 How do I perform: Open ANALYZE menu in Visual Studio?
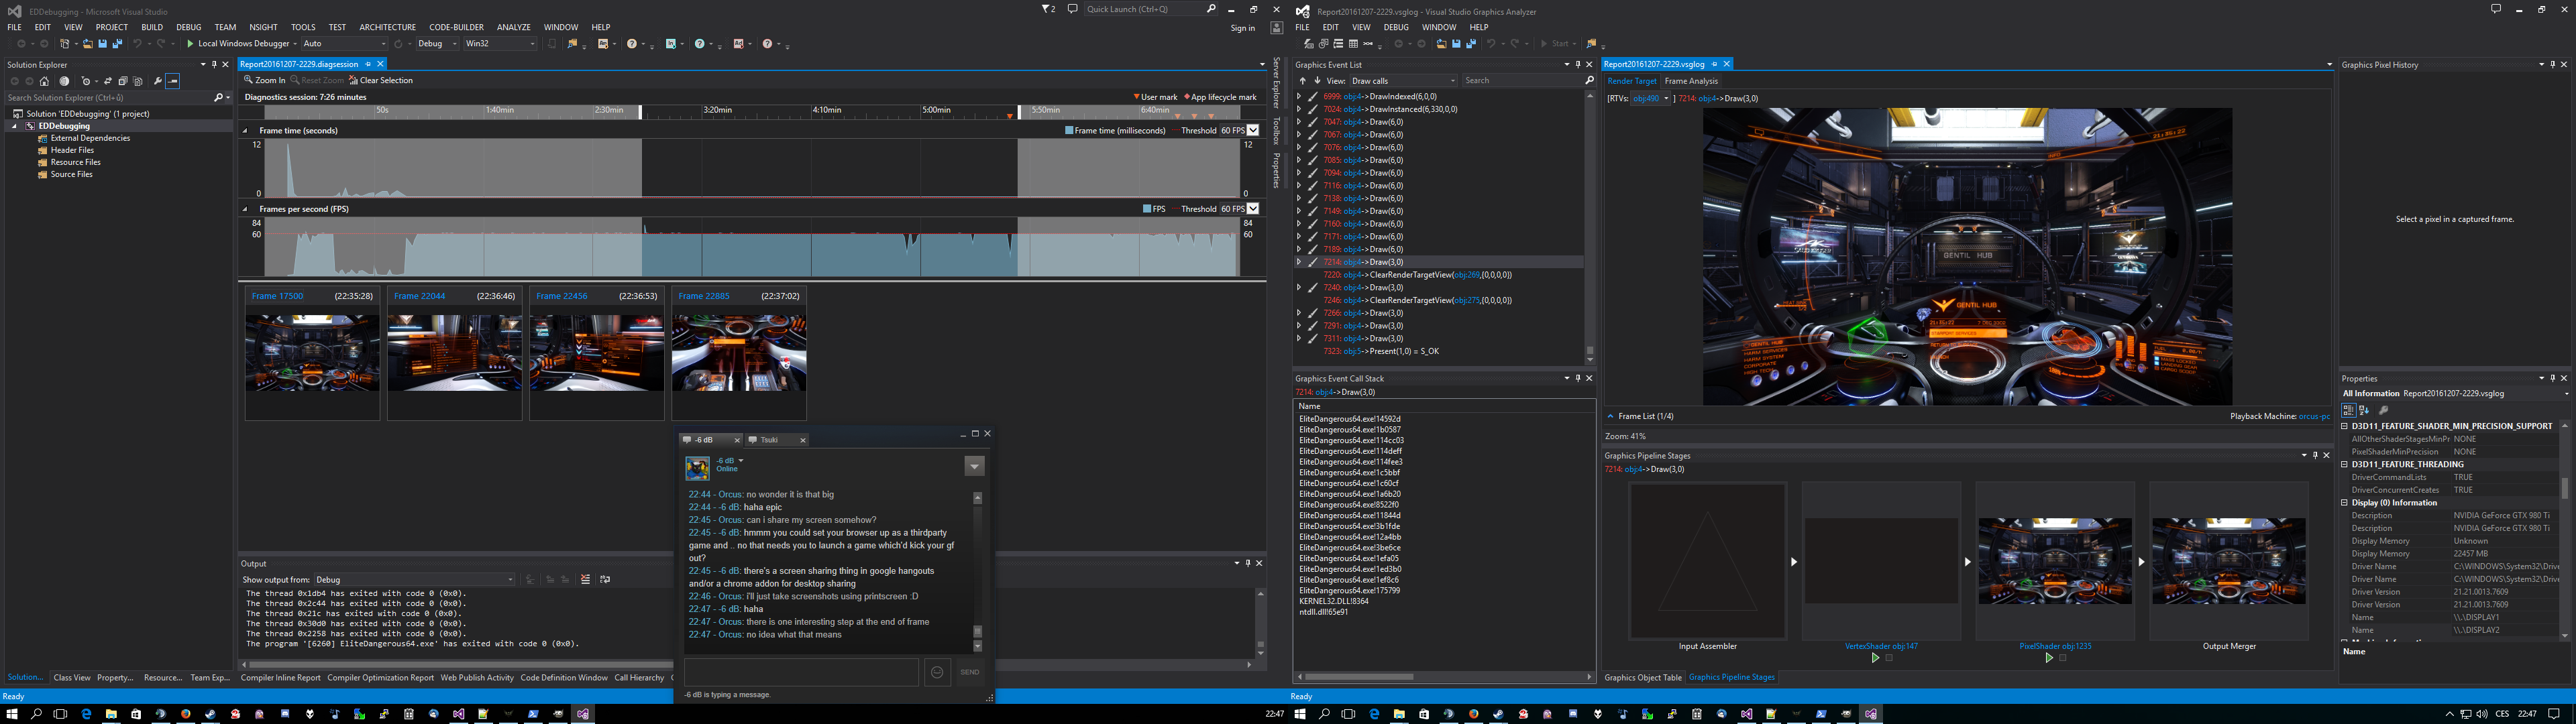pos(514,27)
